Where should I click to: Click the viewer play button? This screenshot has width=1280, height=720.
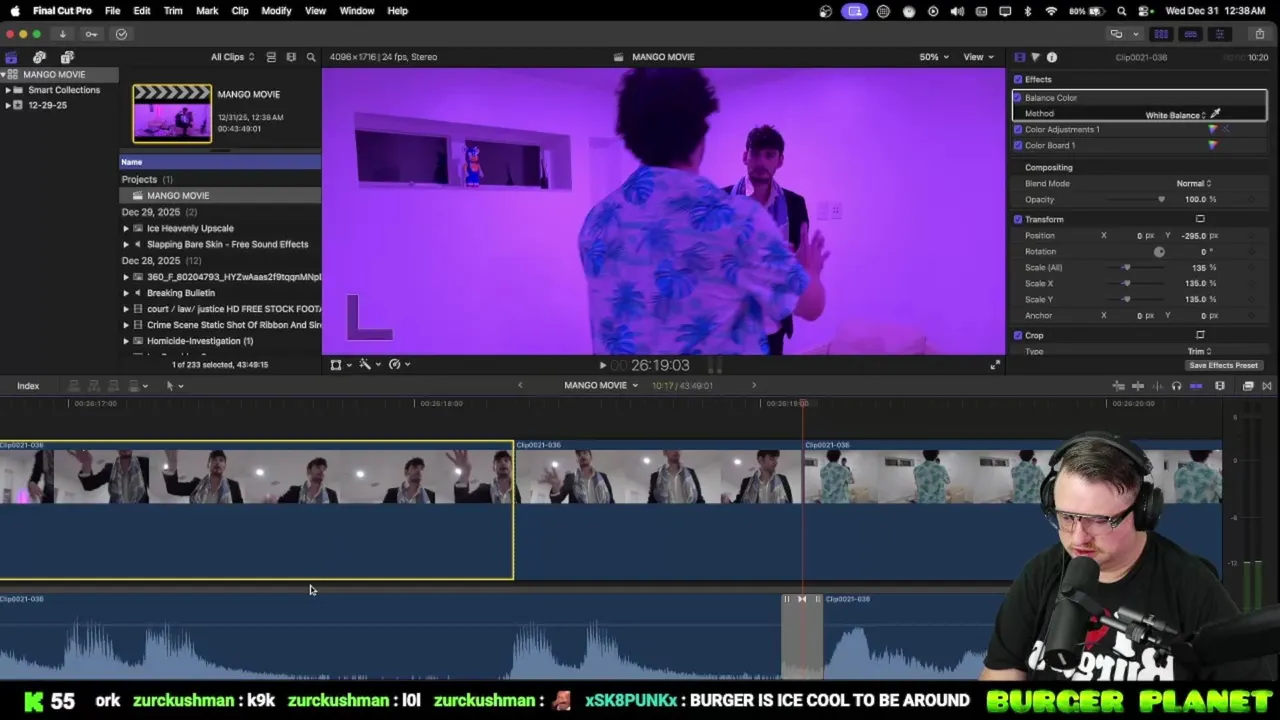[602, 366]
